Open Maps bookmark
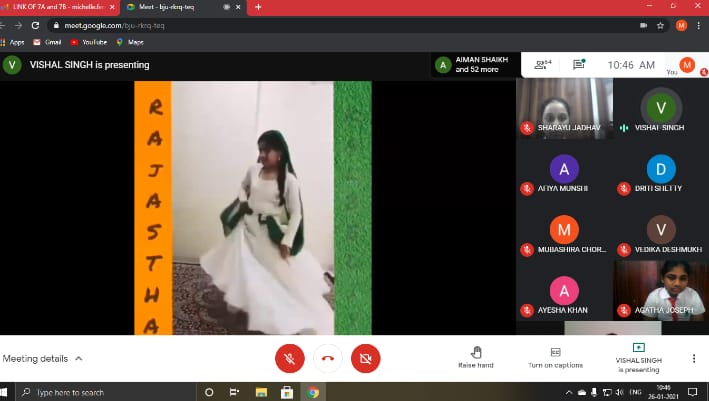Screen dimensions: 709x401 pos(130,42)
